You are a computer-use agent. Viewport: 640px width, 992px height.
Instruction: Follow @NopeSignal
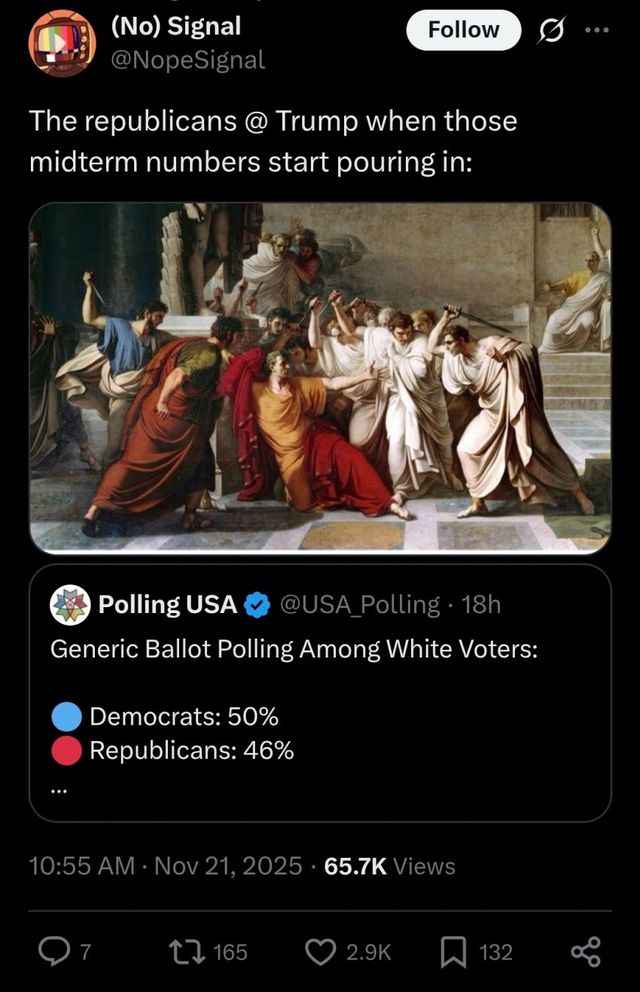(461, 30)
